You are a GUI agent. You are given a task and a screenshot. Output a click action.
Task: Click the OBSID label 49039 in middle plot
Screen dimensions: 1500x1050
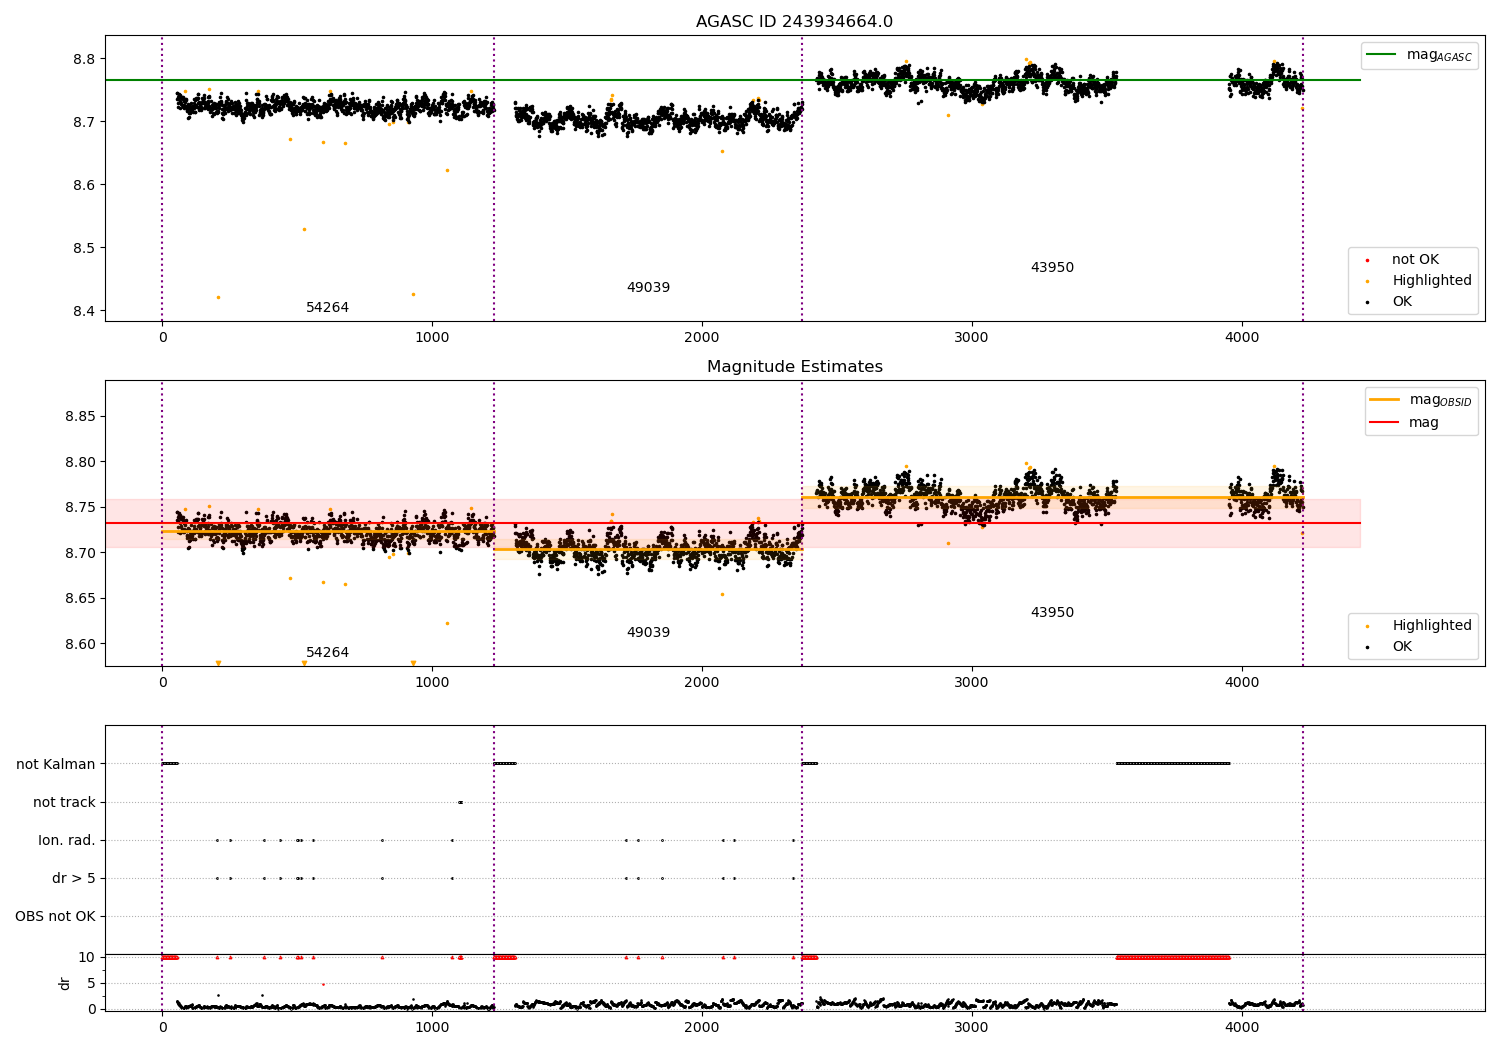[648, 633]
